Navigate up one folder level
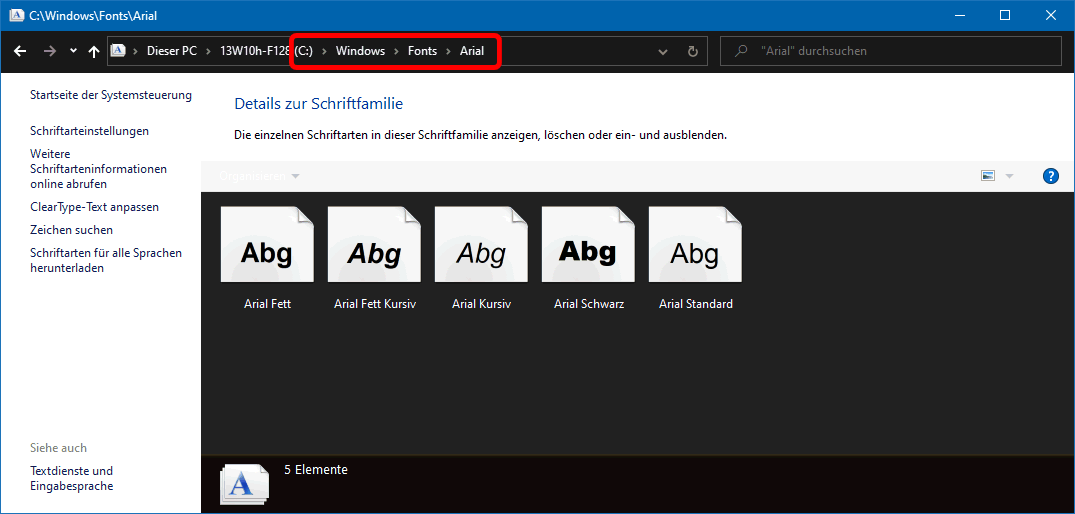Viewport: 1075px width, 514px height. tap(93, 51)
